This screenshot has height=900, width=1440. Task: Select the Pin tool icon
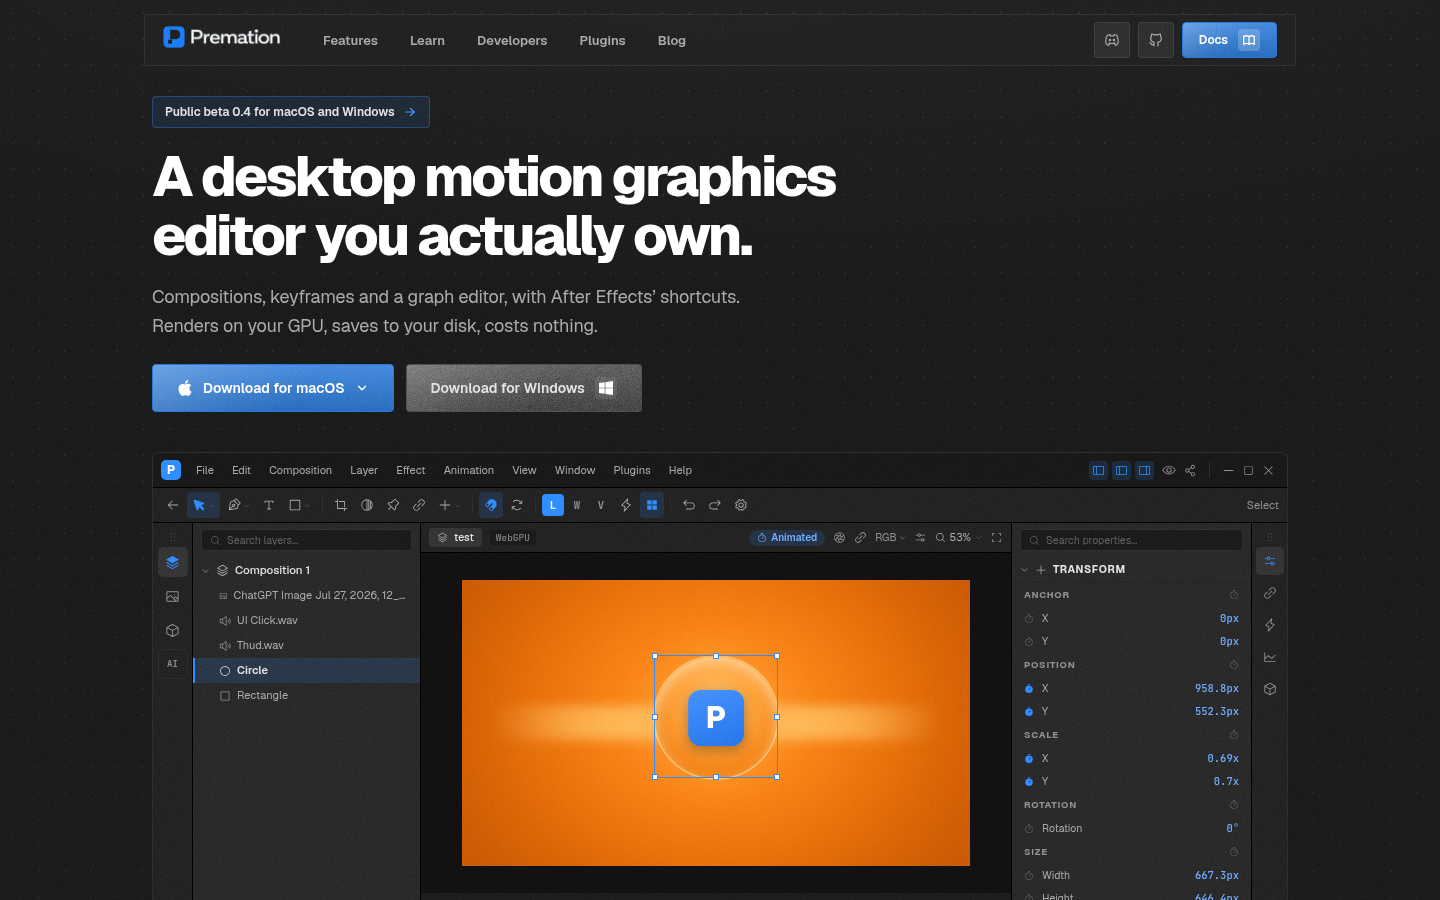click(x=393, y=505)
